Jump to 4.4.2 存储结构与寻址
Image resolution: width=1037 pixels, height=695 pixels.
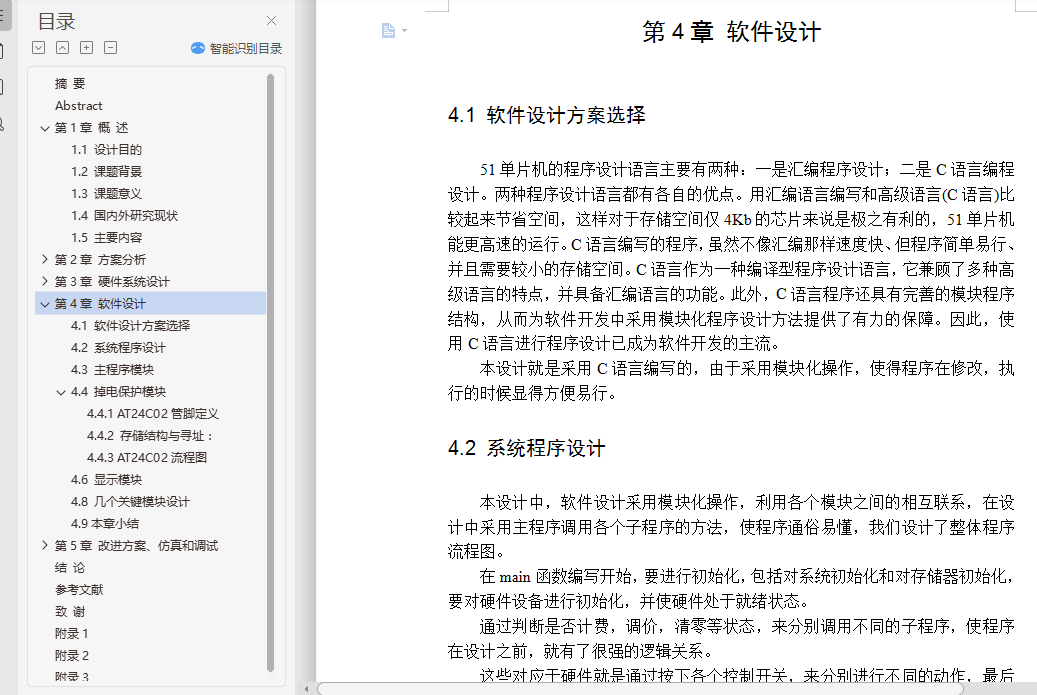pos(150,435)
